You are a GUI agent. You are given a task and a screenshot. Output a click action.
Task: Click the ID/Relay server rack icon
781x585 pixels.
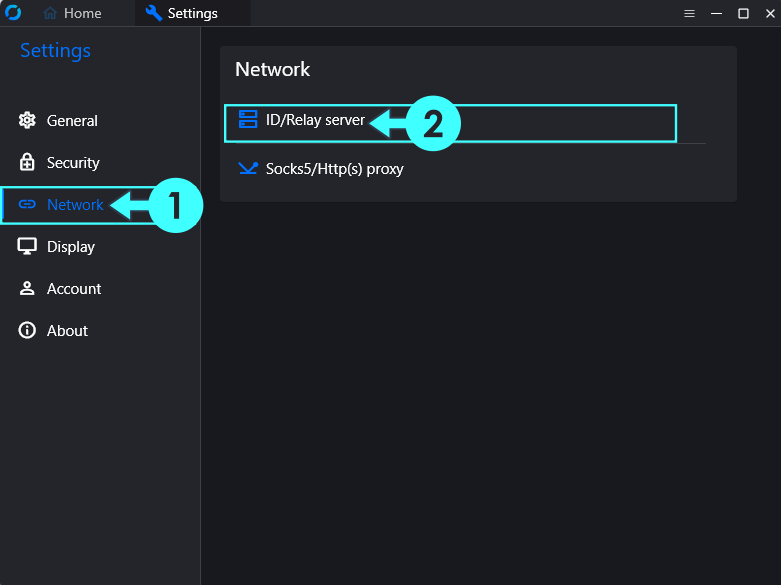[248, 120]
